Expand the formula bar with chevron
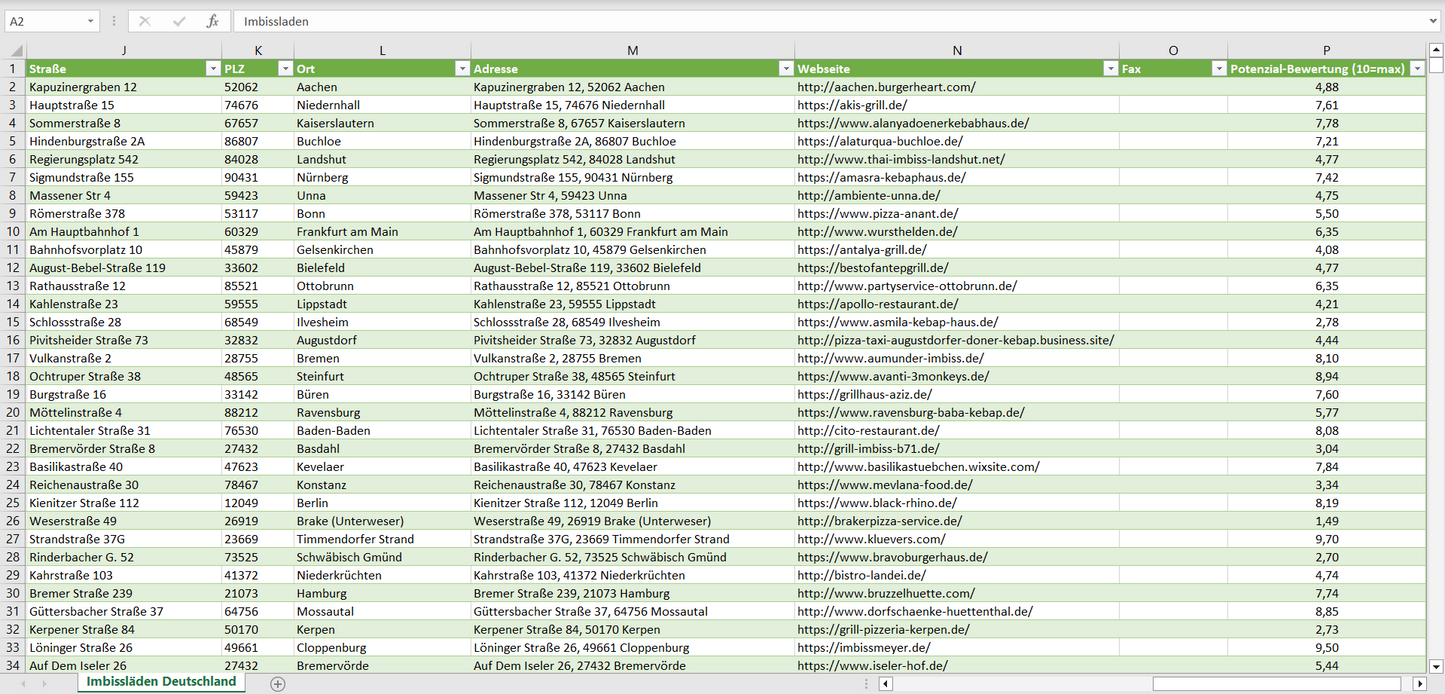 (x=1434, y=21)
